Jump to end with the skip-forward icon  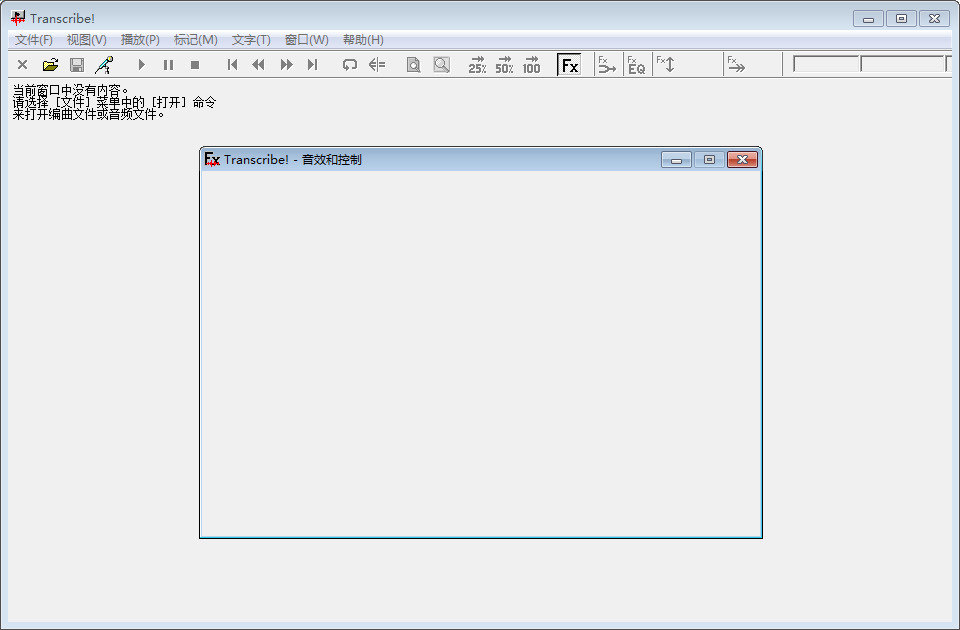313,64
